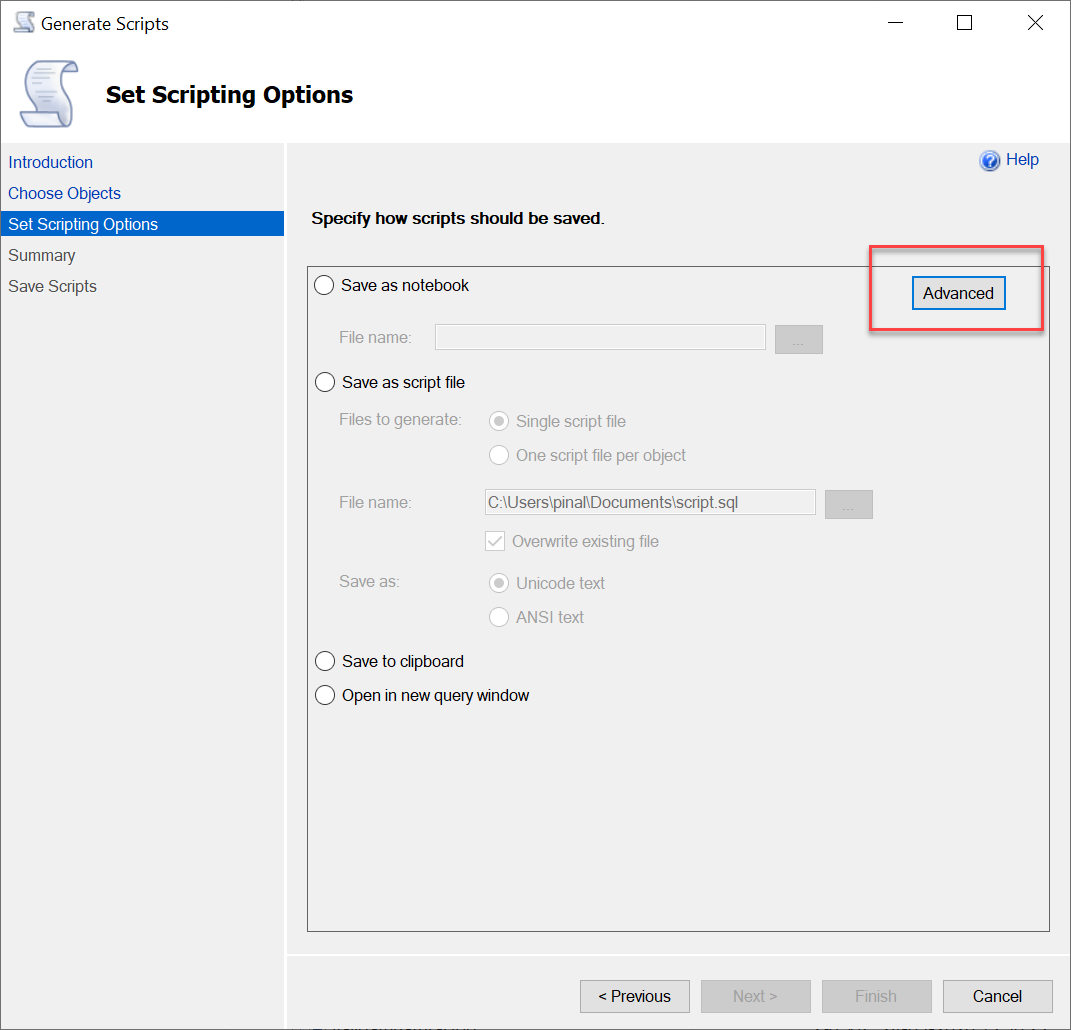Select Save as script file option
The width and height of the screenshot is (1071, 1030).
coord(324,382)
